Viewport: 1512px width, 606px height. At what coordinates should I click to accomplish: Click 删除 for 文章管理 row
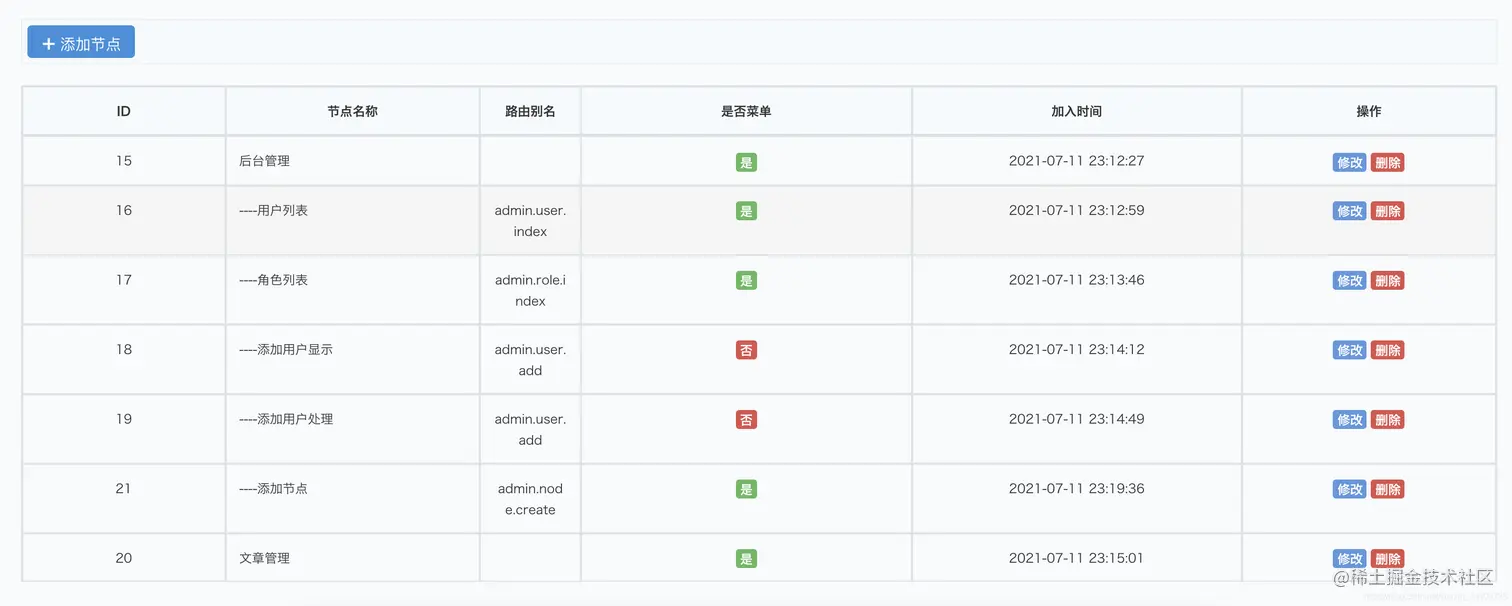pos(1387,559)
